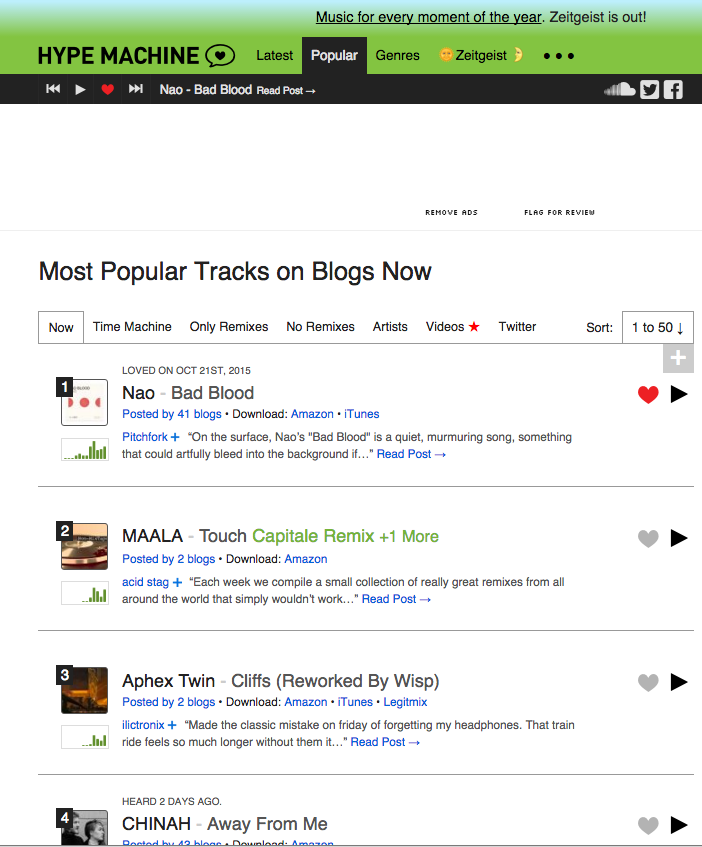Open the Nao artist link in track title
The height and width of the screenshot is (847, 702).
[138, 393]
